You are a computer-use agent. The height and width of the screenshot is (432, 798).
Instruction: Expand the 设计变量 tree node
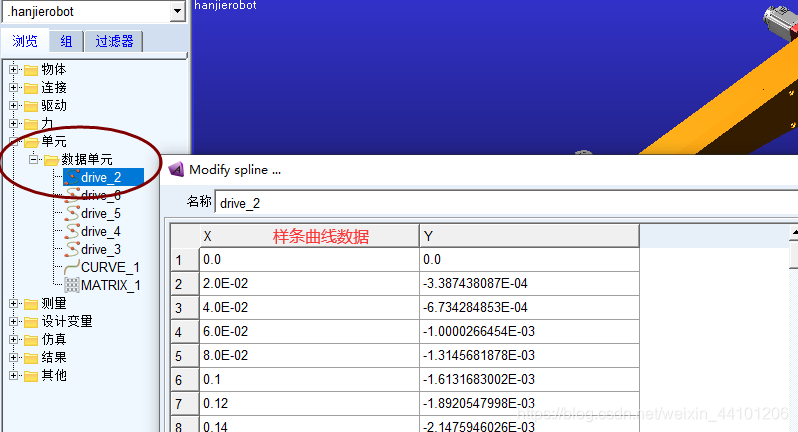(14, 321)
